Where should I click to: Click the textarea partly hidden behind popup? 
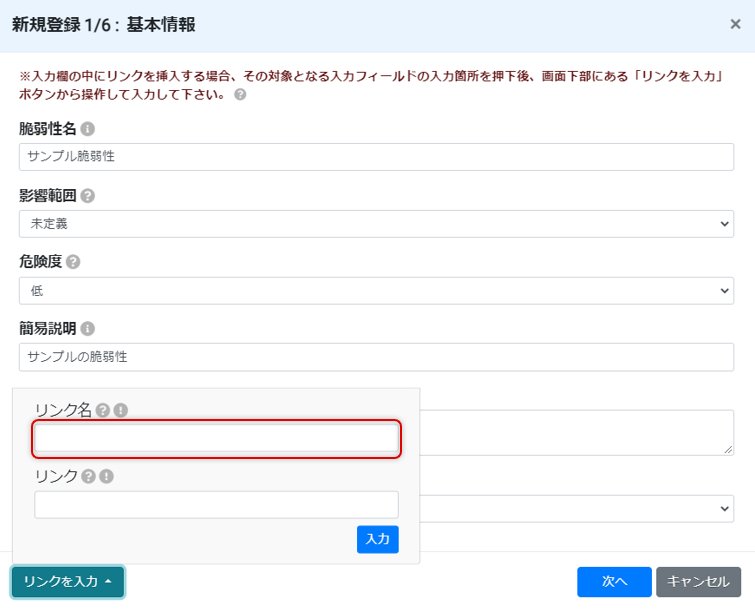pos(577,433)
